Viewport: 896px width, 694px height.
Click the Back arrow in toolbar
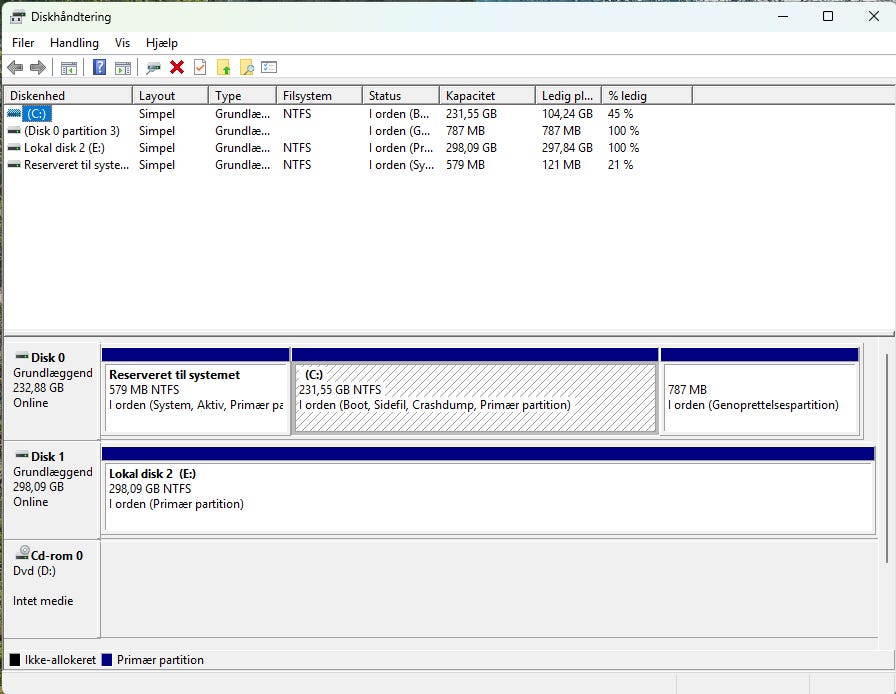pyautogui.click(x=15, y=67)
